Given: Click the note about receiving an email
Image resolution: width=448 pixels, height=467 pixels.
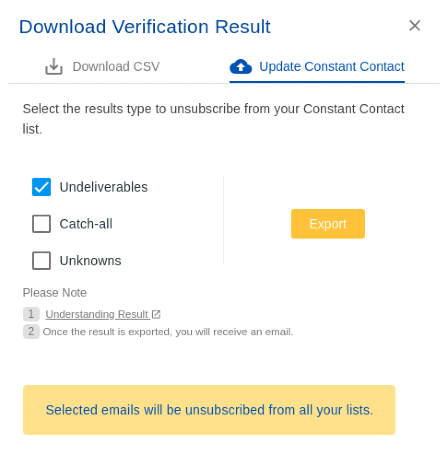Looking at the screenshot, I should 168,332.
